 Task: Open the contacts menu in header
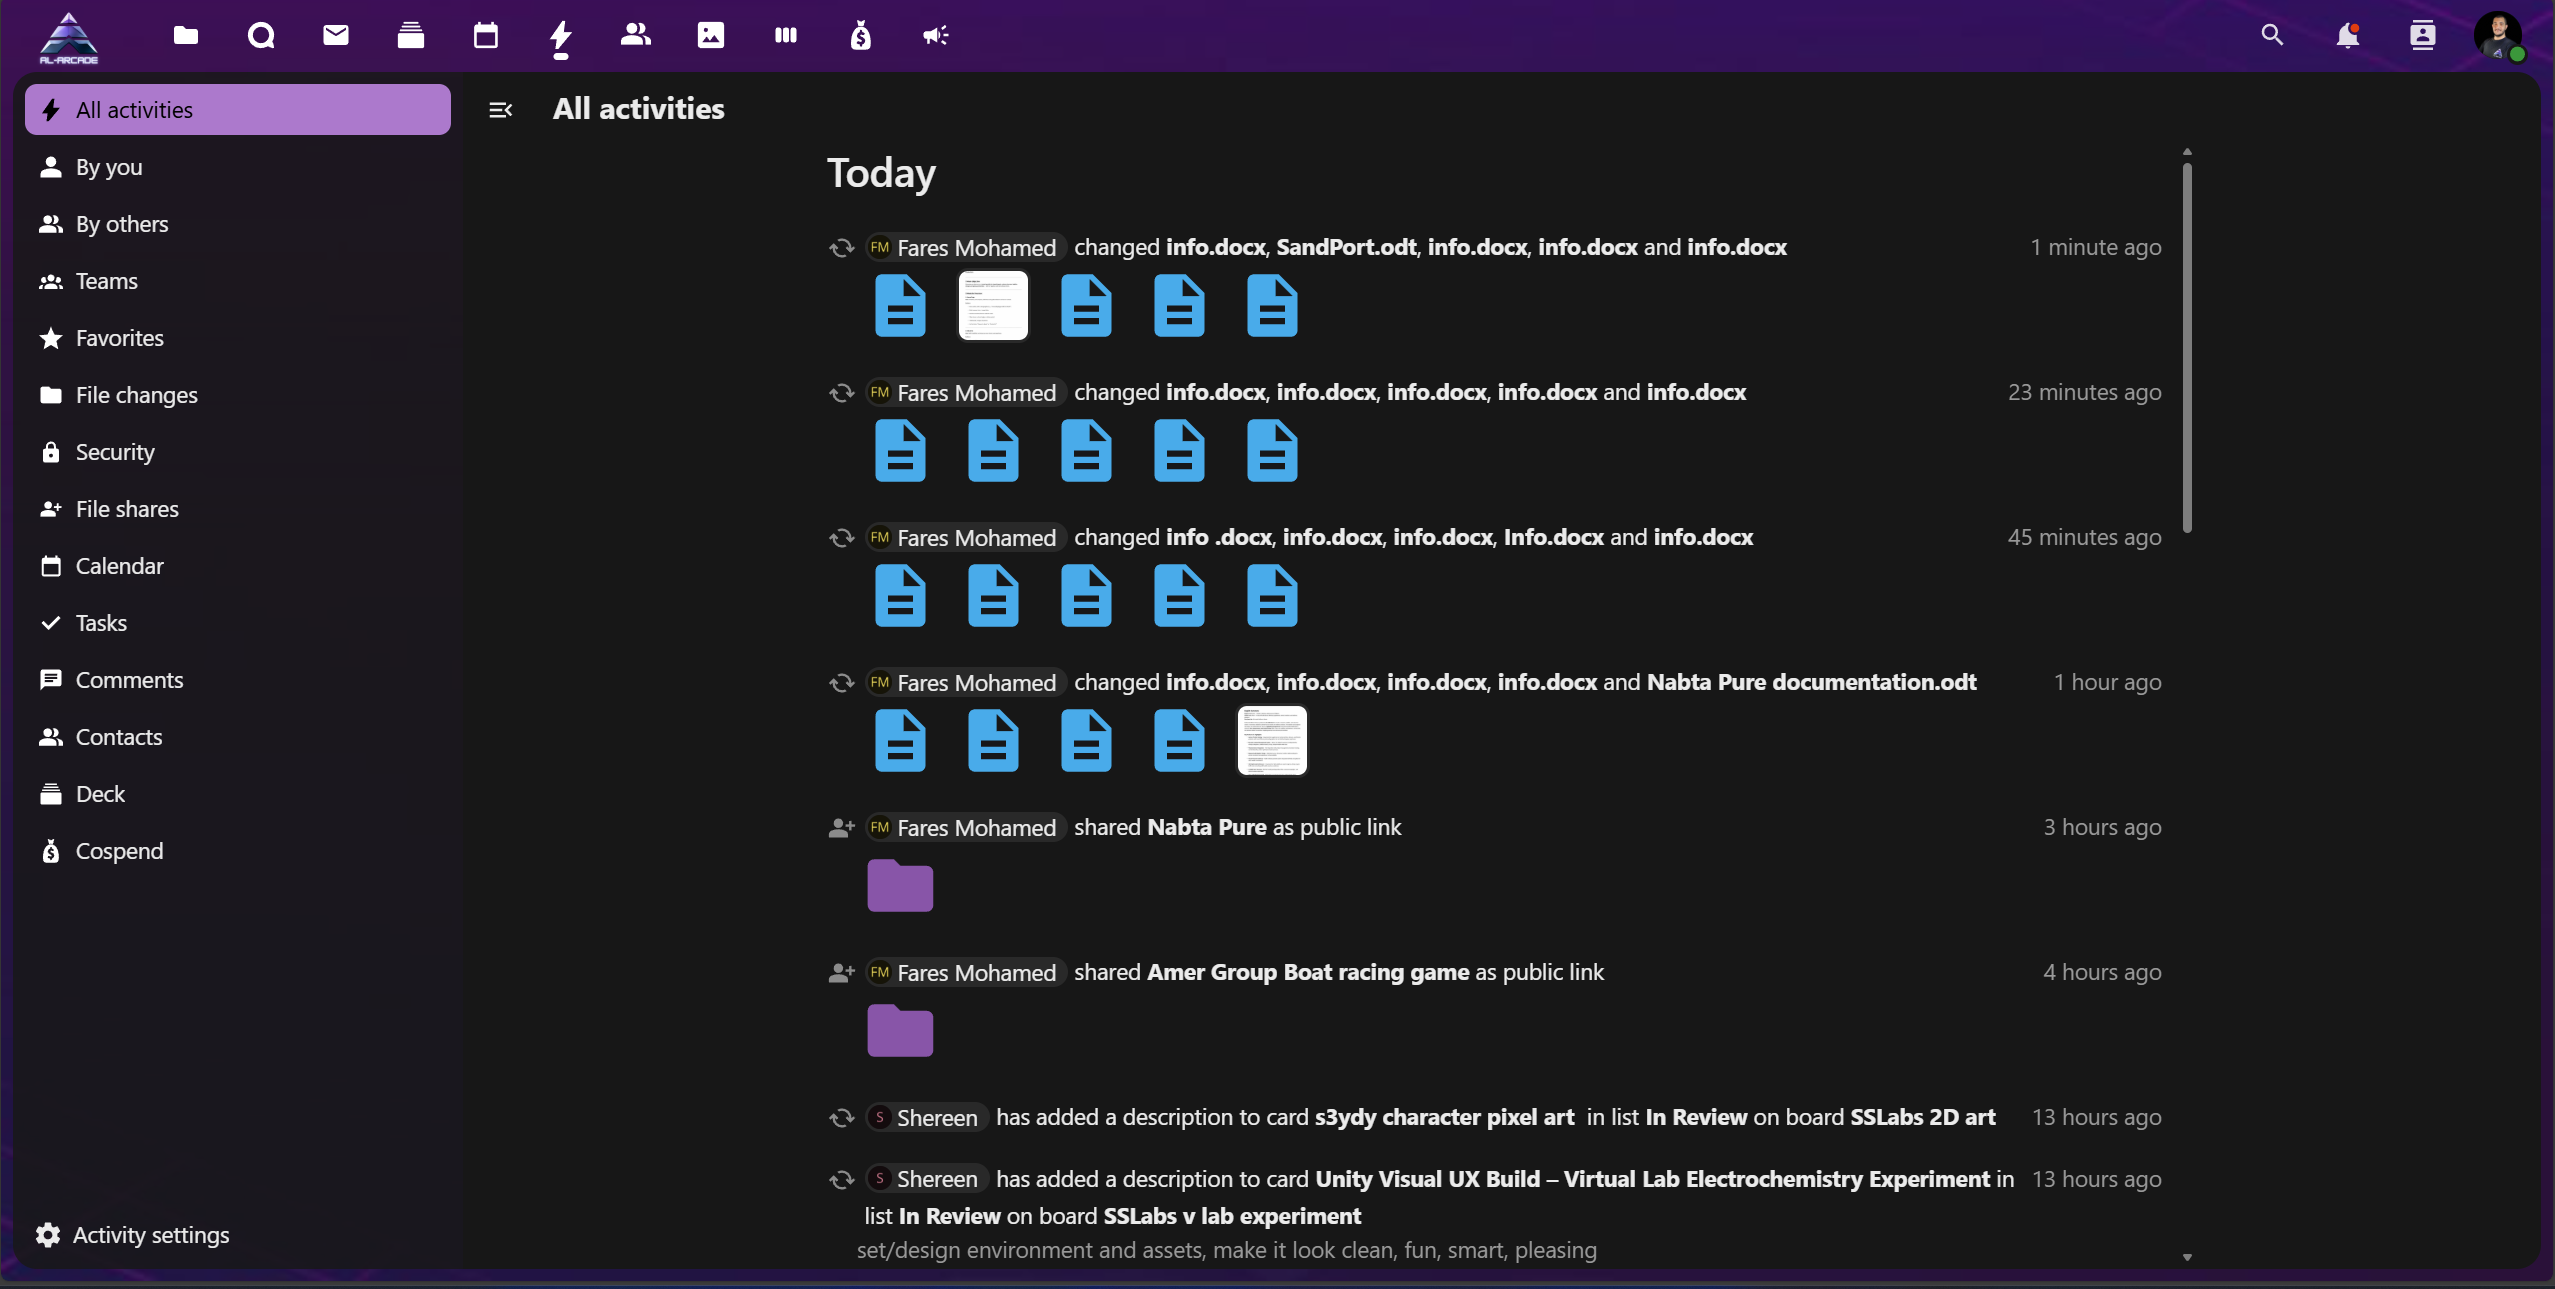(2422, 36)
